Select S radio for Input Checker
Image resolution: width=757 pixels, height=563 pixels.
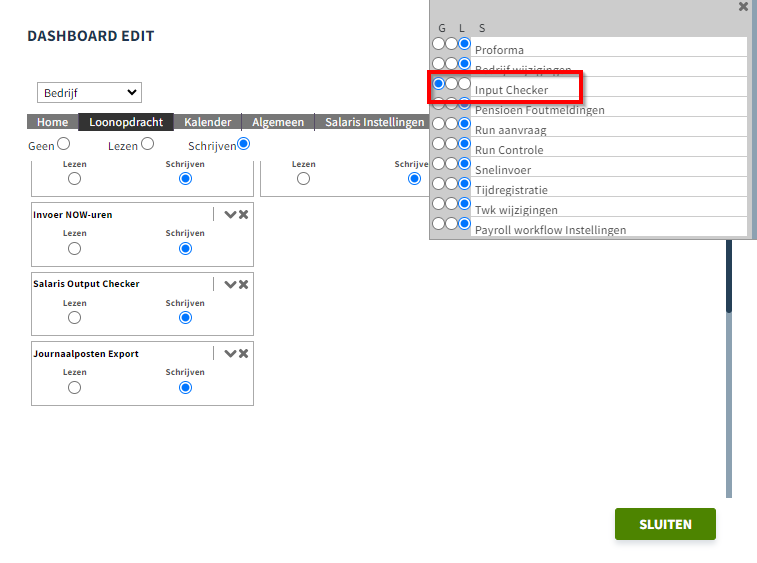[x=464, y=84]
